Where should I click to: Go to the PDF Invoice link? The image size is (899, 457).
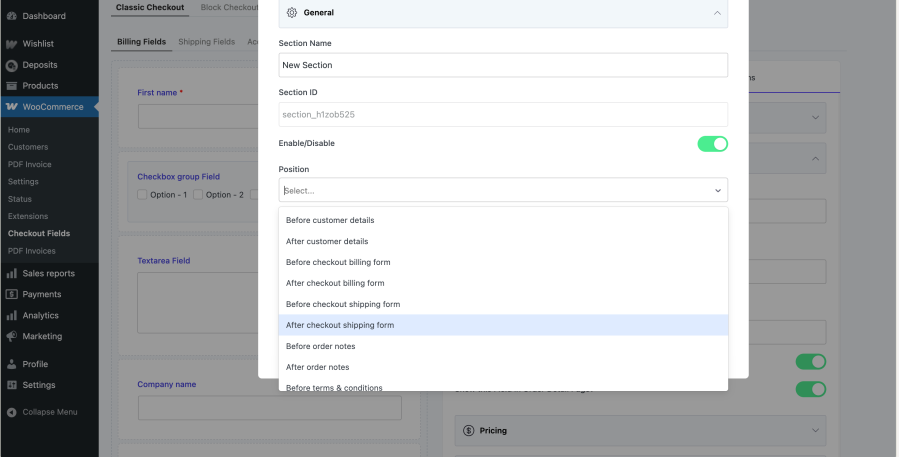click(x=29, y=164)
